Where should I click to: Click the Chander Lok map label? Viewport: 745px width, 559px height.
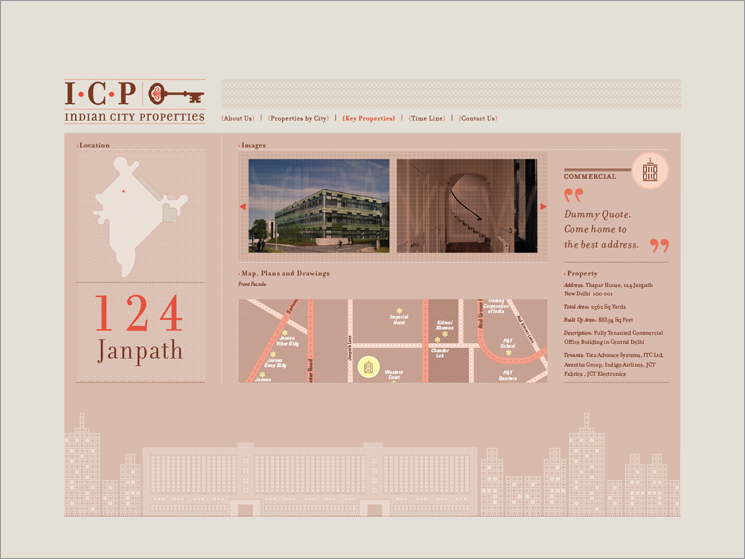pyautogui.click(x=440, y=353)
